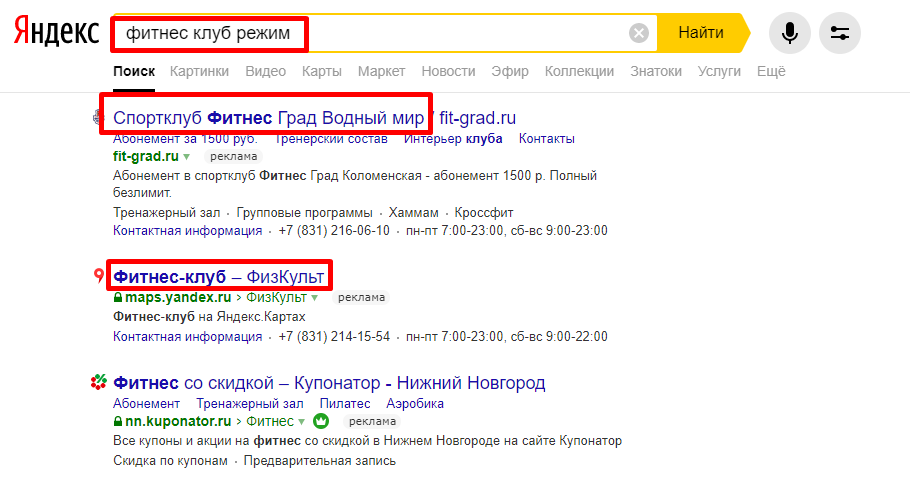Viewport: 910px width, 491px height.
Task: Expand dropdown arrow next to fit-grad.ru
Action: coord(187,157)
